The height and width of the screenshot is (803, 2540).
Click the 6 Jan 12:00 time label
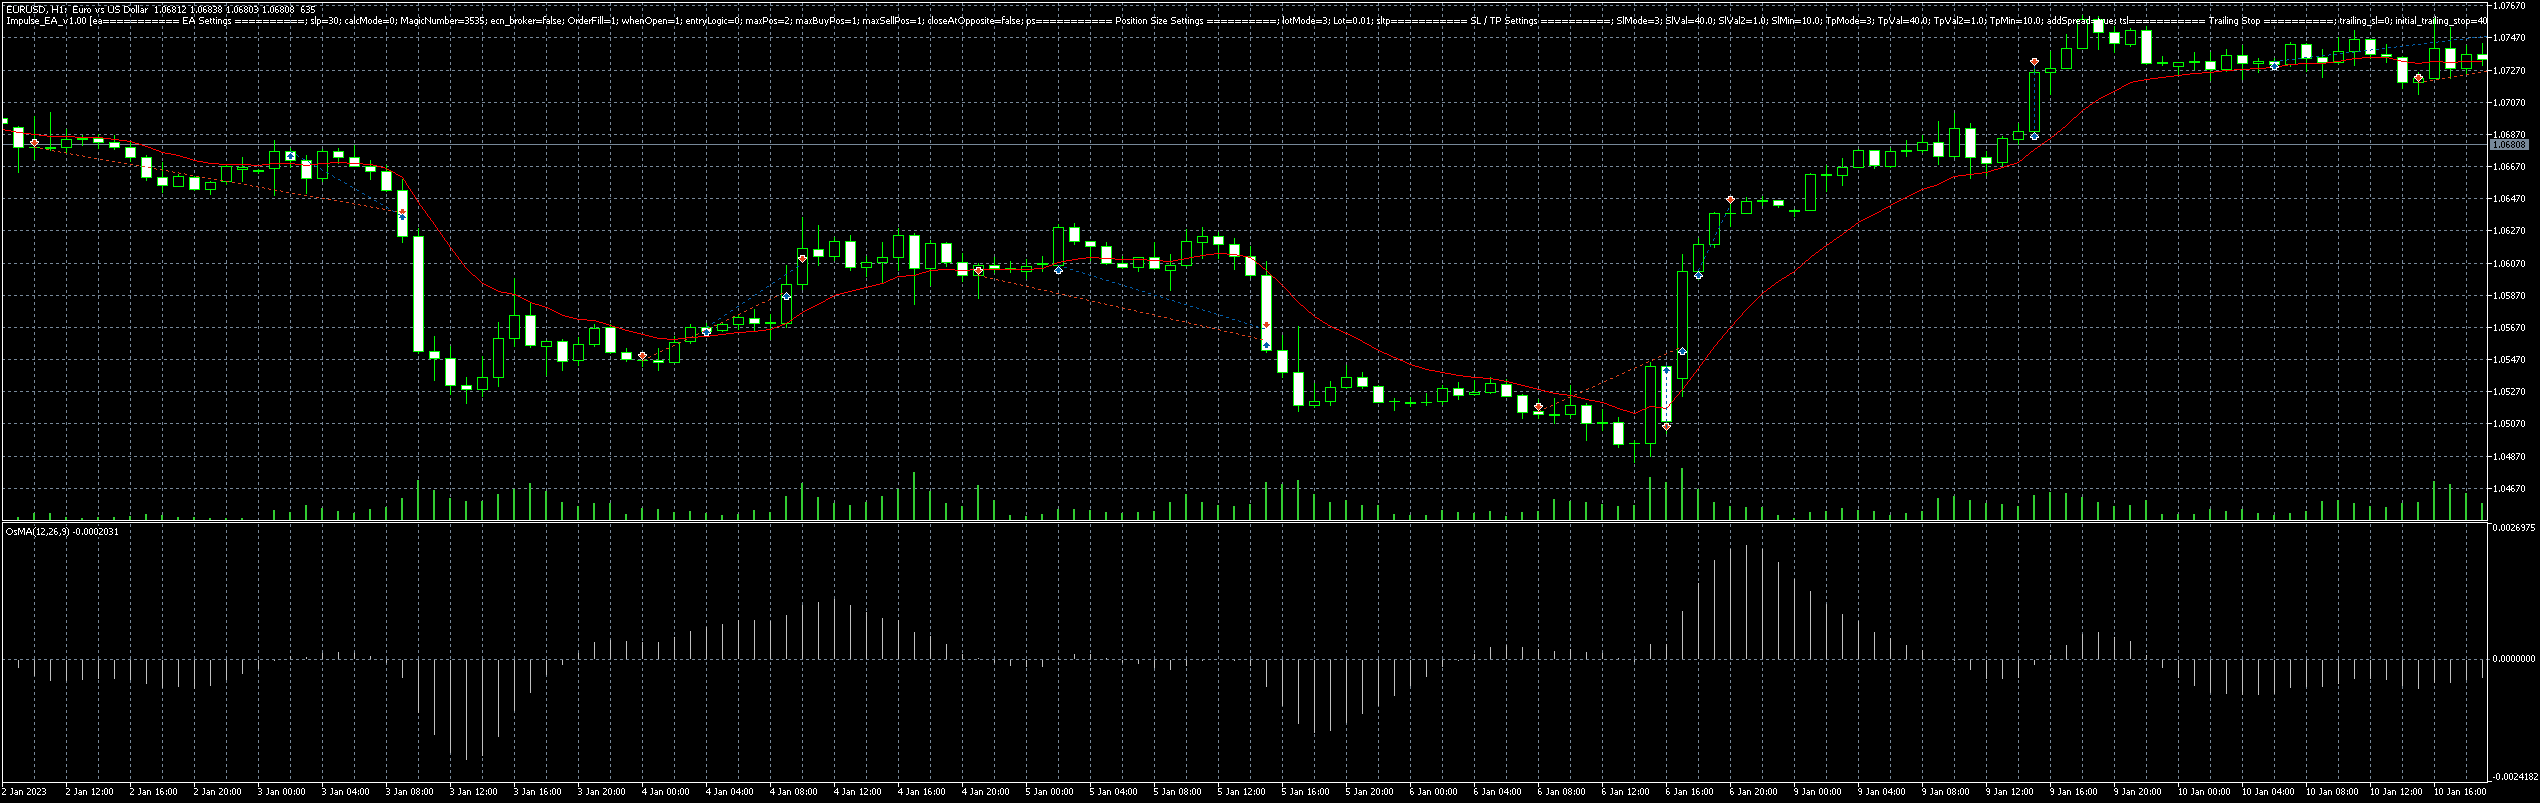tap(1625, 792)
